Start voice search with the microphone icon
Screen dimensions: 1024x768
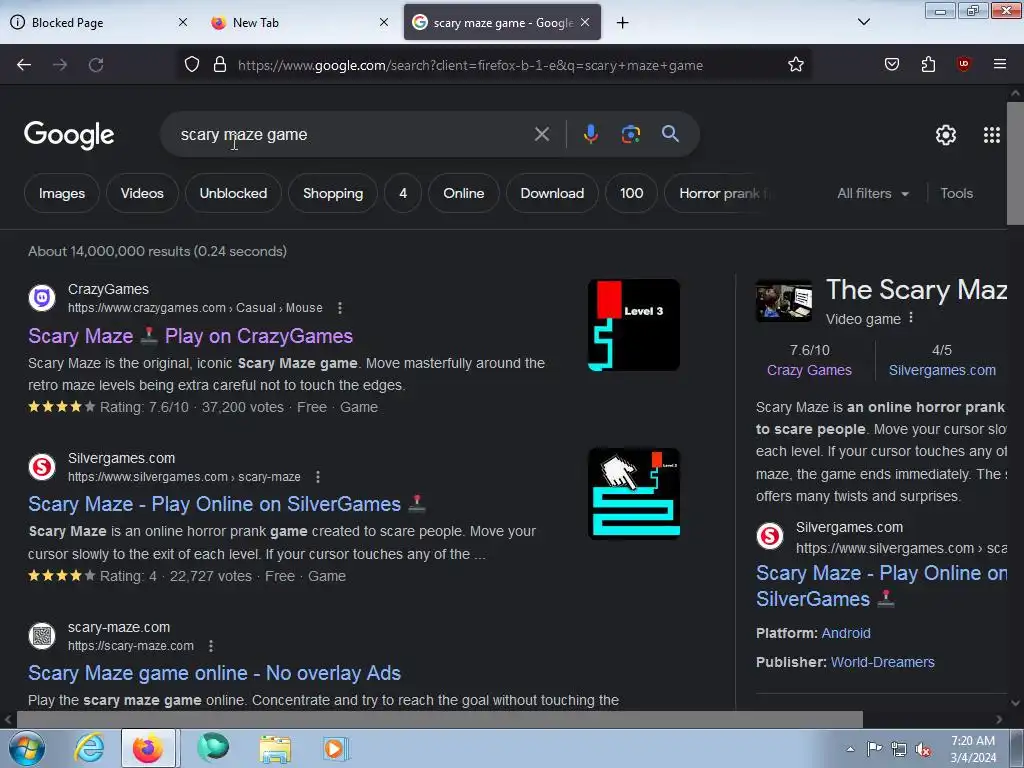(x=590, y=135)
